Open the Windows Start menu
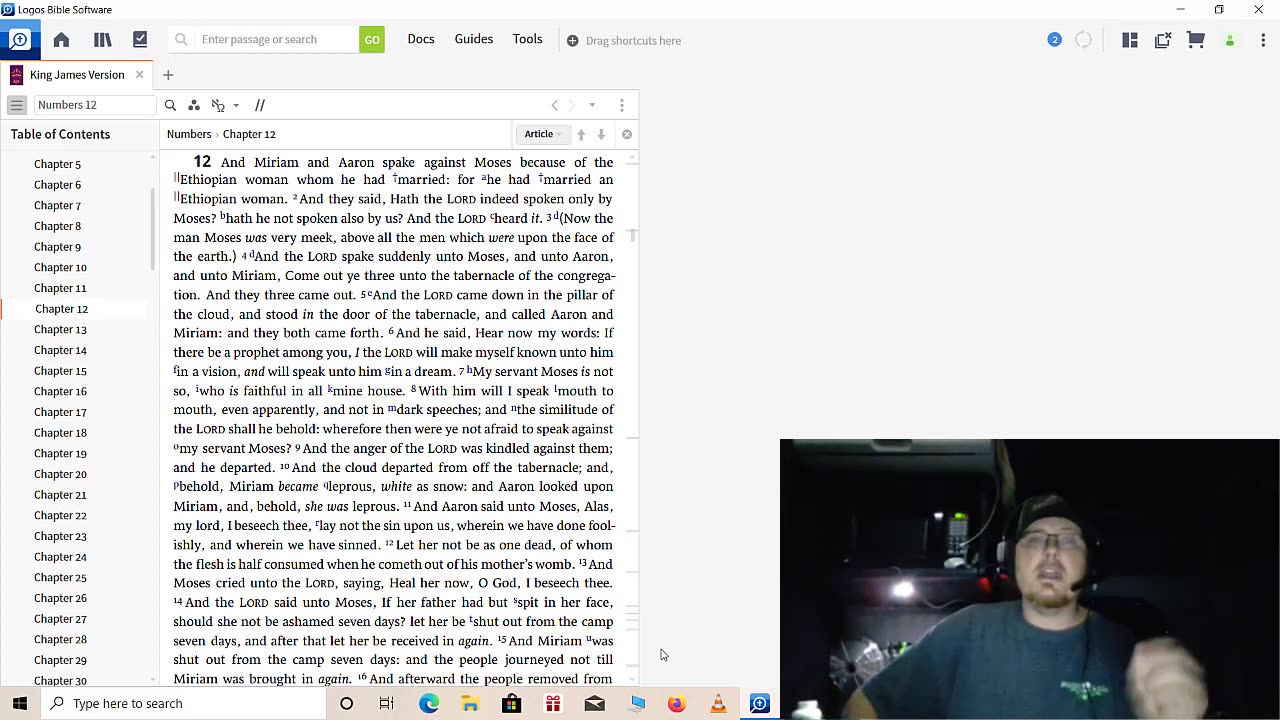This screenshot has width=1280, height=720. [20, 703]
